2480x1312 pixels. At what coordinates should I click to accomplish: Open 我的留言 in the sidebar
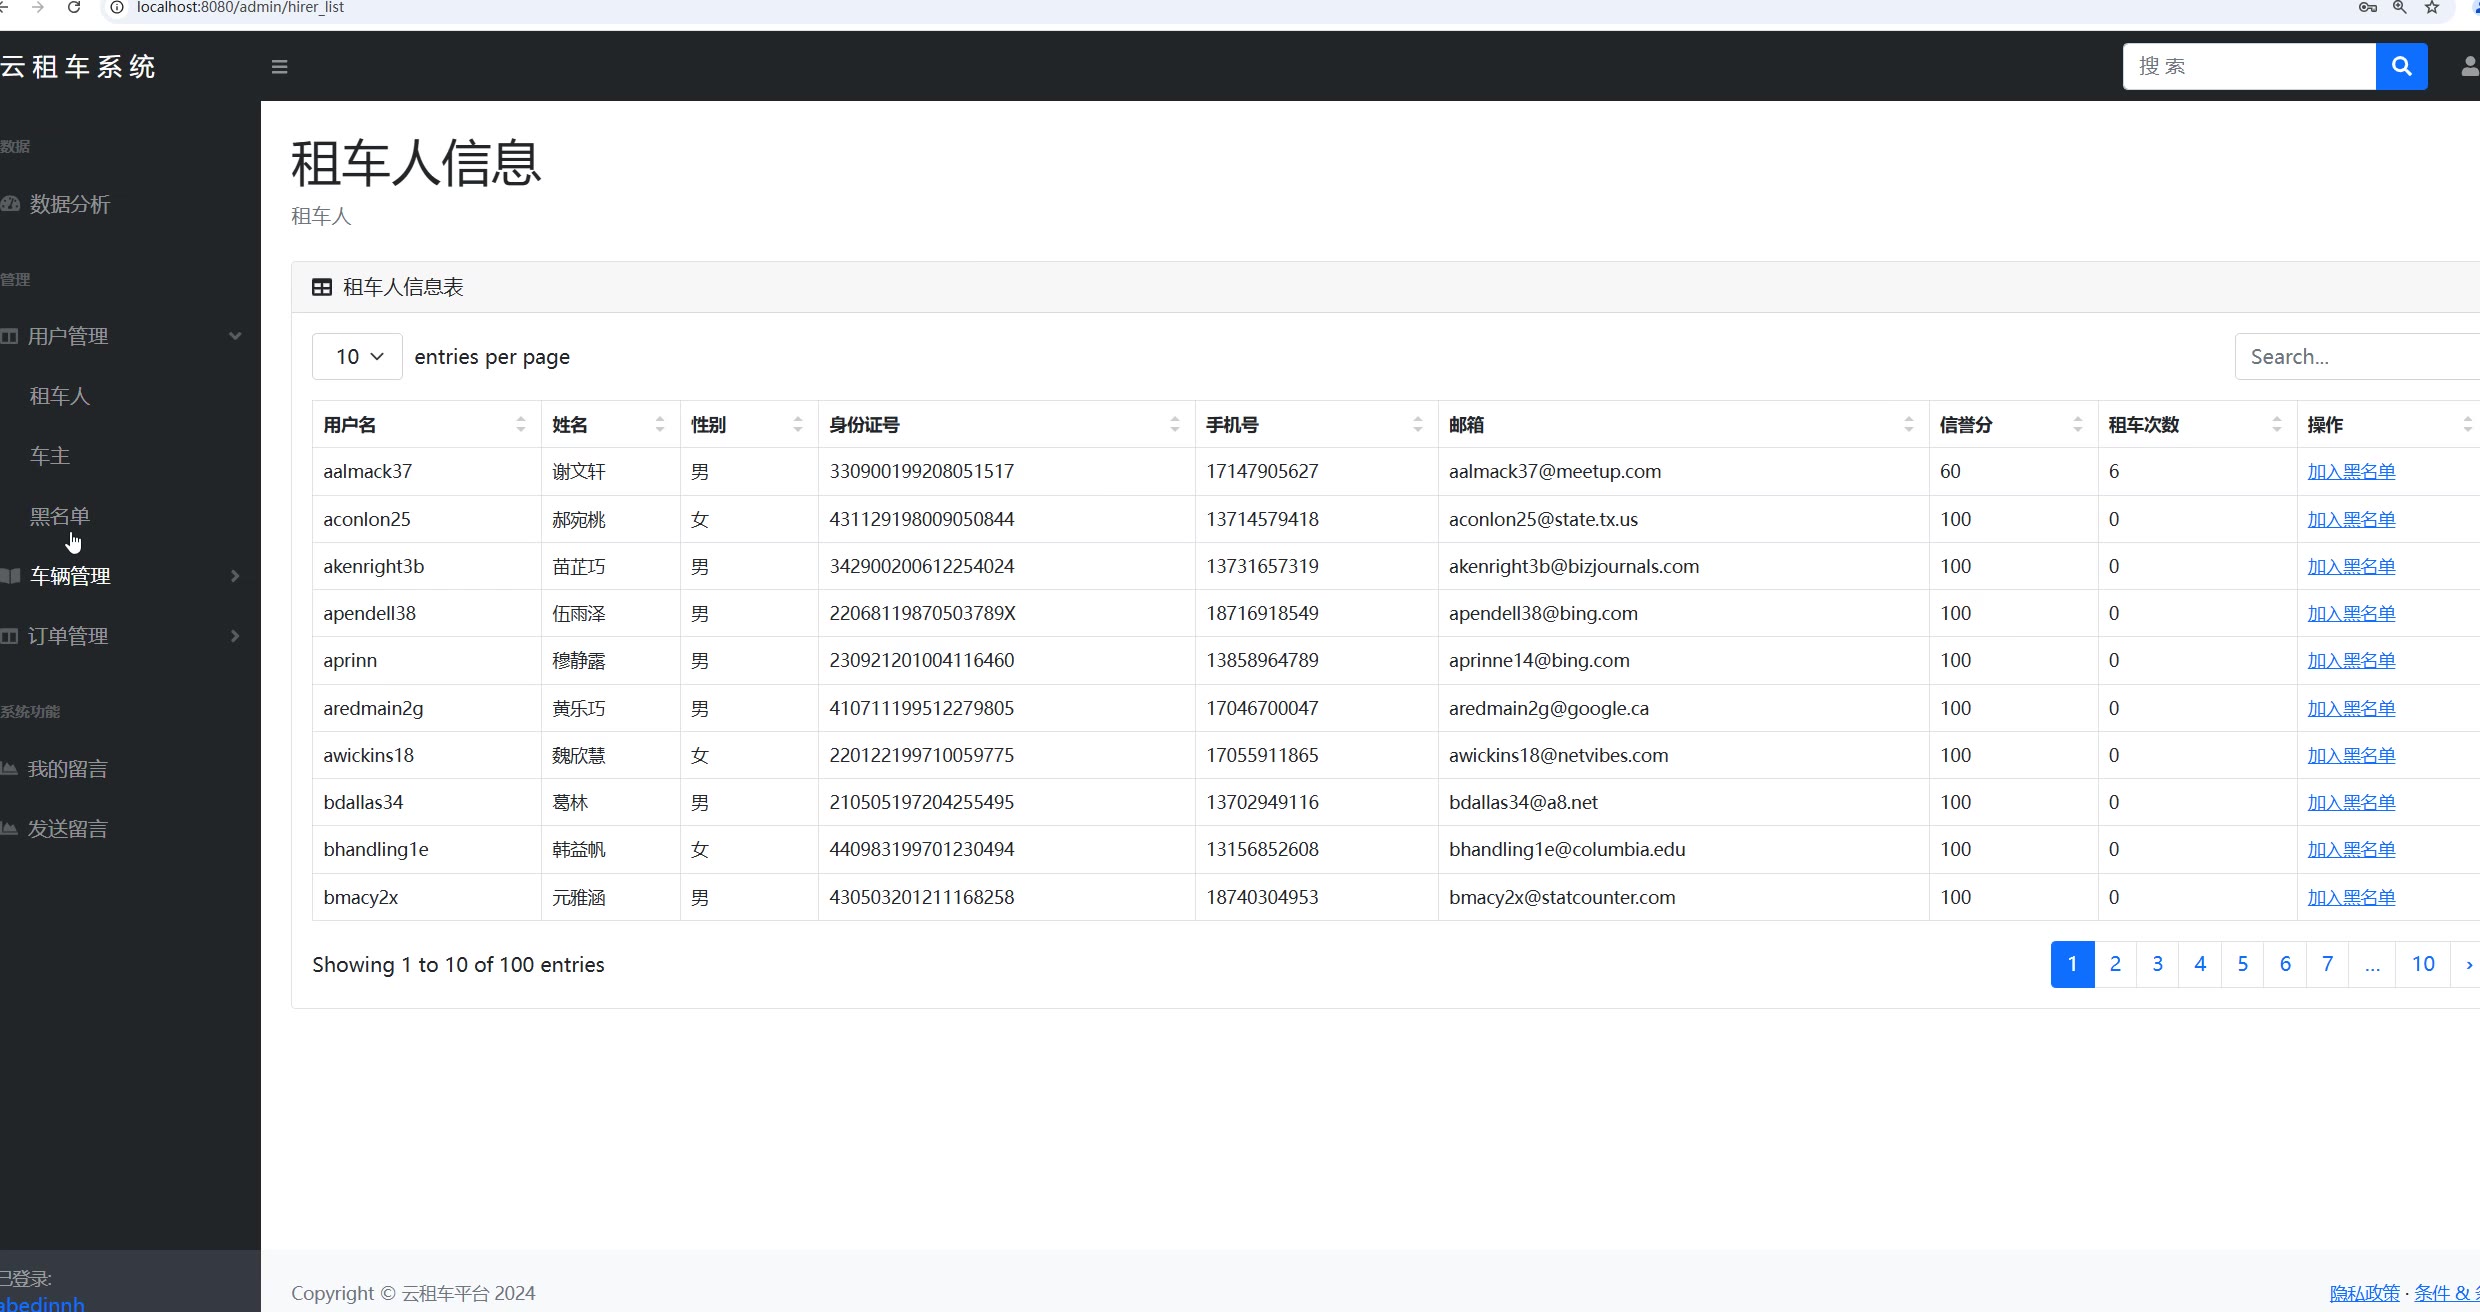click(68, 769)
